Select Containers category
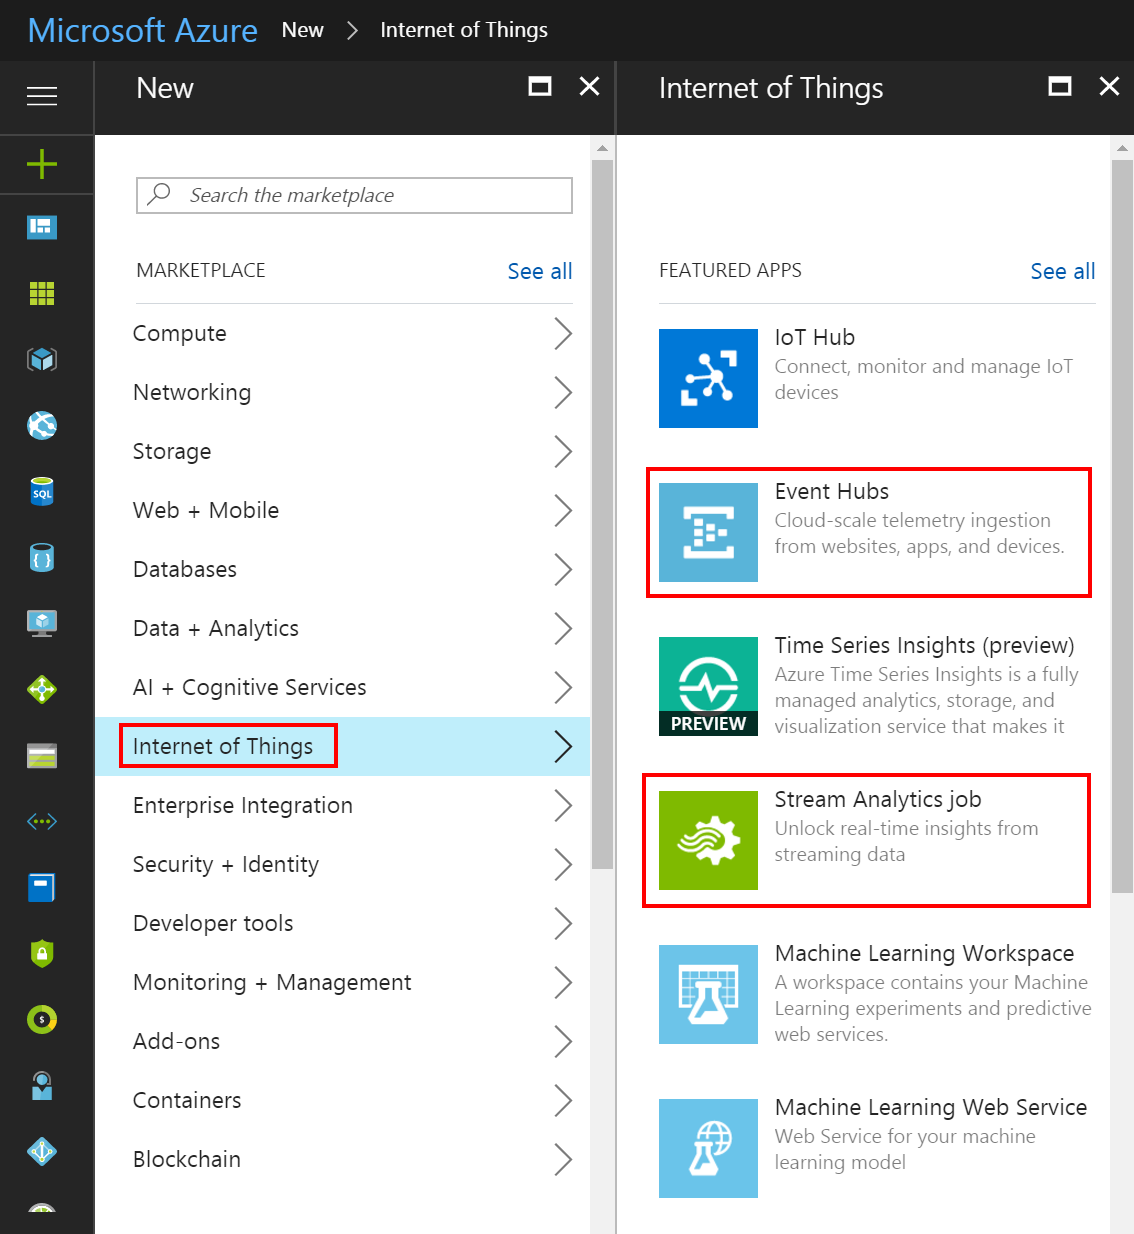Viewport: 1134px width, 1234px height. point(342,1100)
